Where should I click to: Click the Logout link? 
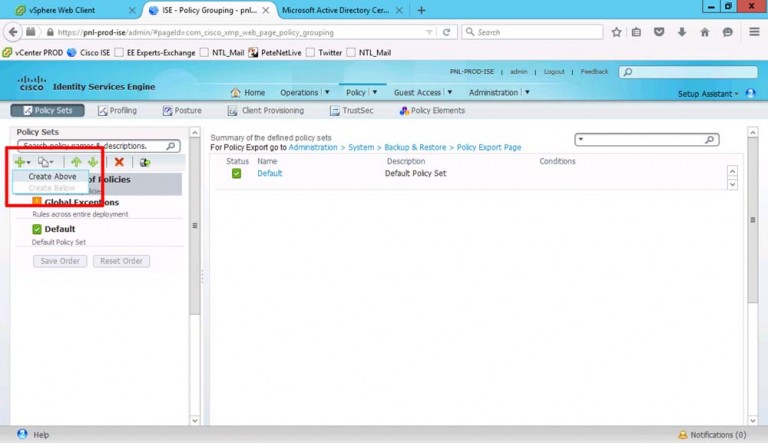click(554, 72)
